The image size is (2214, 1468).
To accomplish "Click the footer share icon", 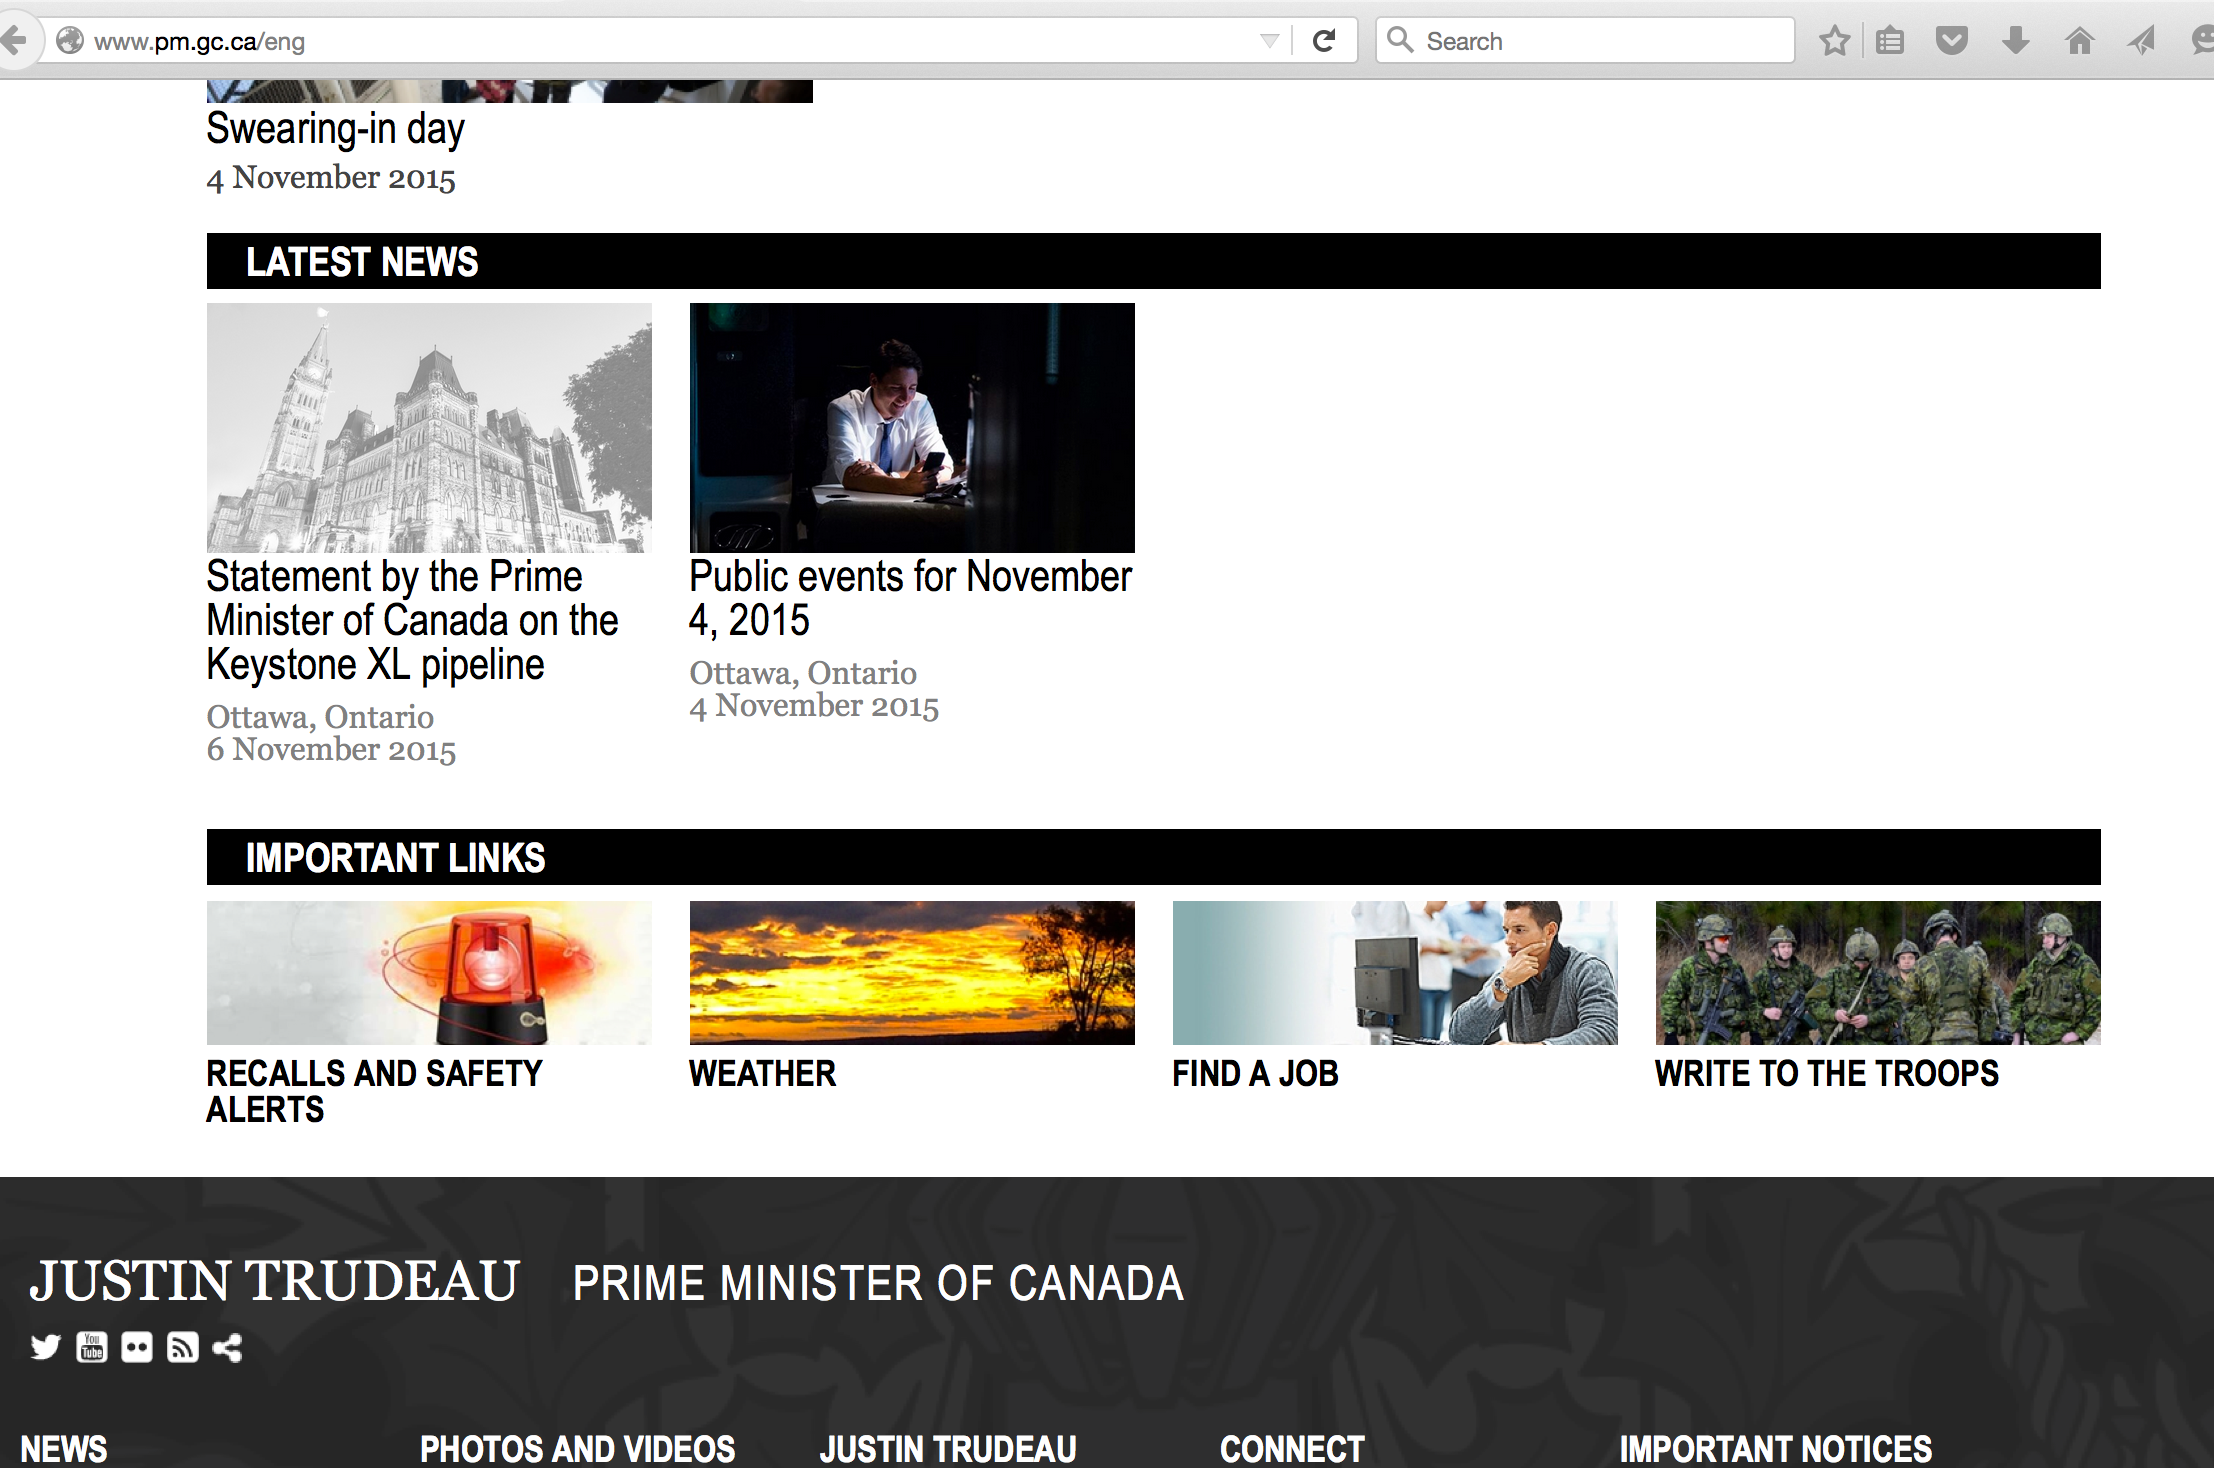I will pyautogui.click(x=228, y=1347).
